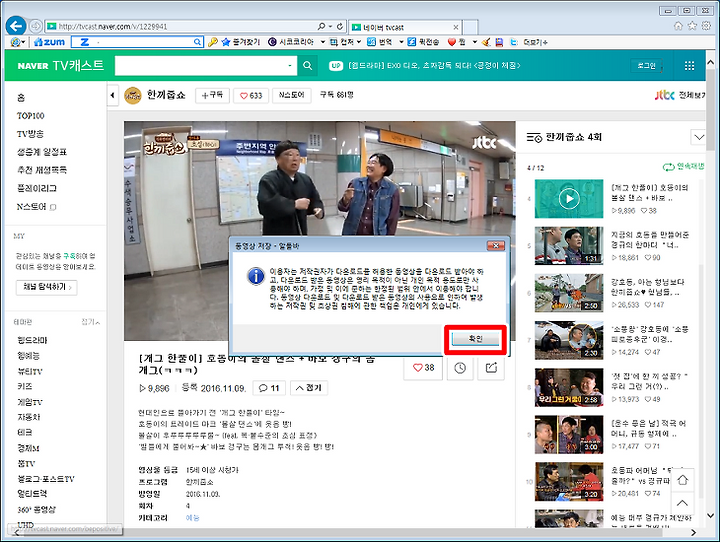The height and width of the screenshot is (542, 720).
Task: Select 플레이리그 in left sidebar
Action: coord(37,188)
